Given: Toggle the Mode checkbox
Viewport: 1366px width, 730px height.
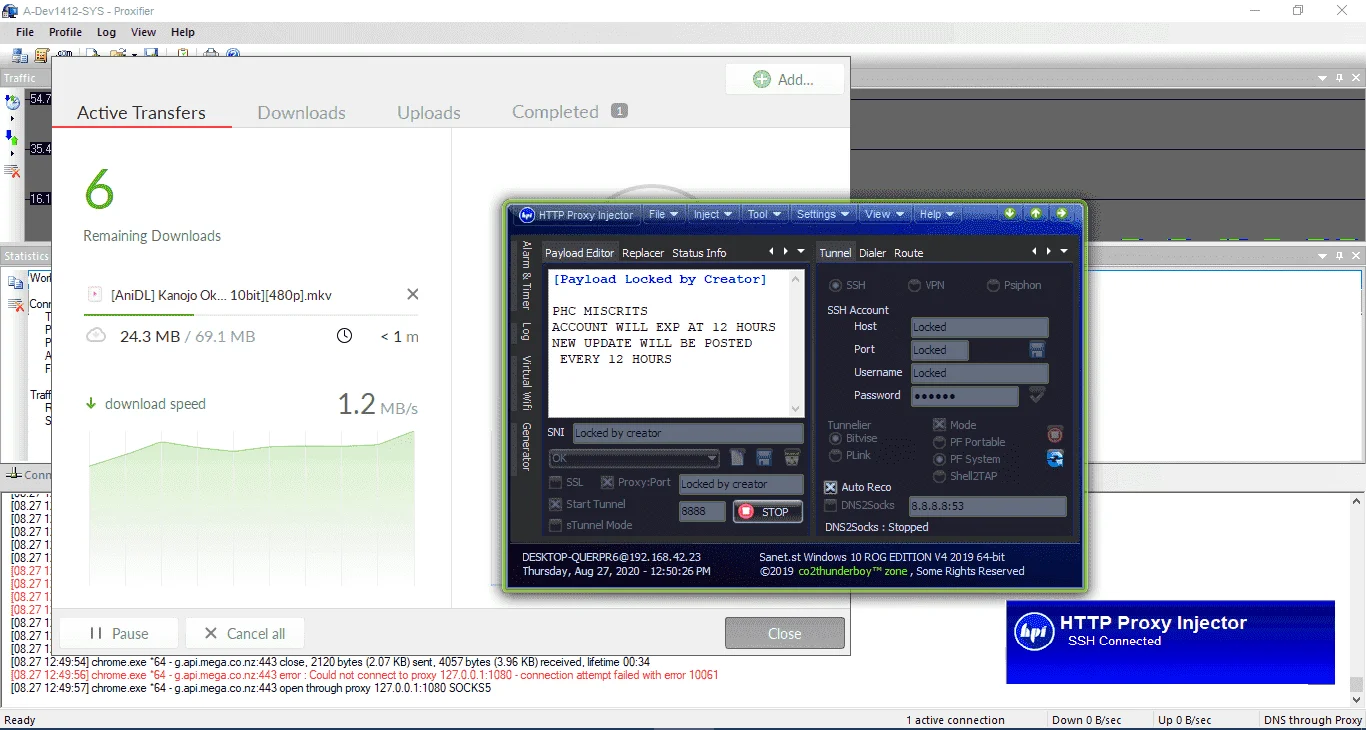Looking at the screenshot, I should (x=939, y=425).
